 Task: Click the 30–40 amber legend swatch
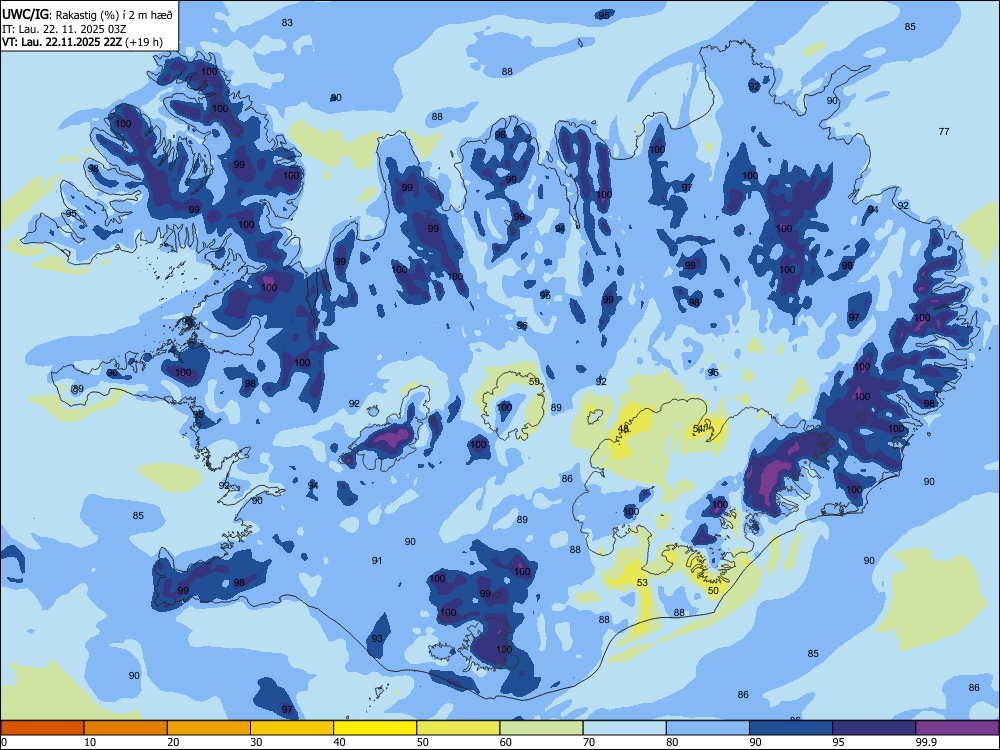pos(292,728)
